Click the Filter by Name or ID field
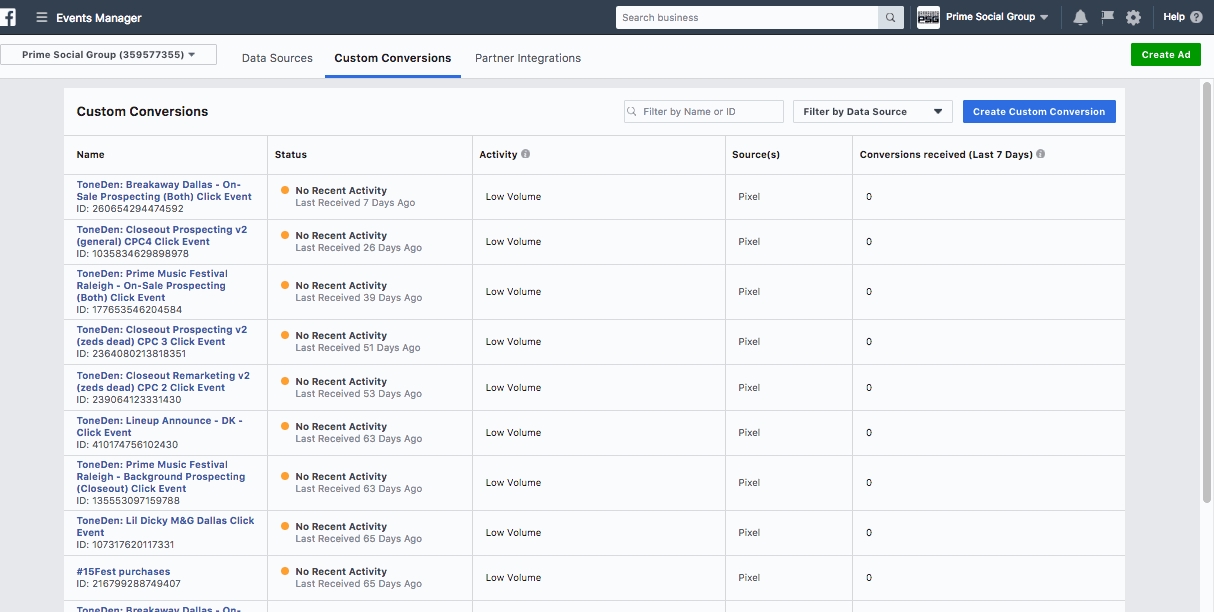This screenshot has width=1214, height=612. 704,112
